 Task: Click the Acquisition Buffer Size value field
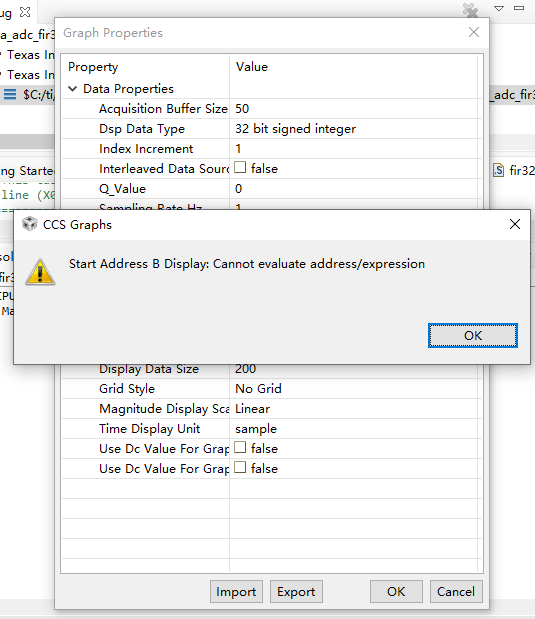click(355, 109)
